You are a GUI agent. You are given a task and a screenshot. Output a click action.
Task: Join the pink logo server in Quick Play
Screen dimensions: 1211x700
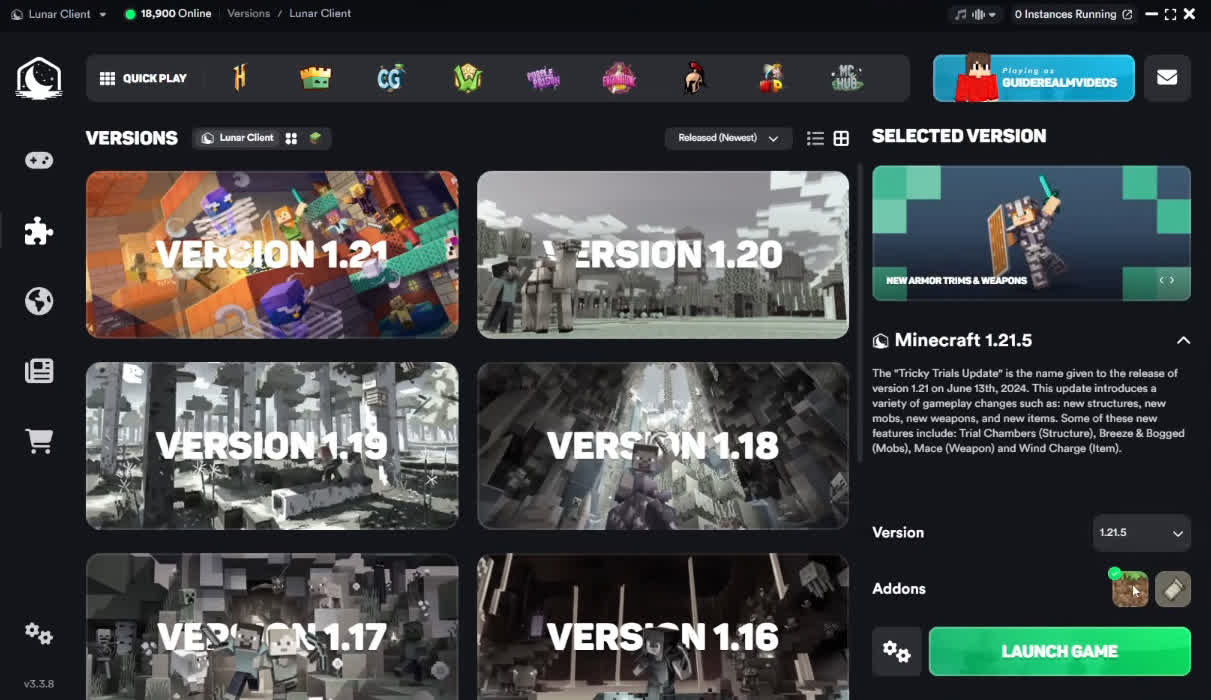click(x=619, y=78)
